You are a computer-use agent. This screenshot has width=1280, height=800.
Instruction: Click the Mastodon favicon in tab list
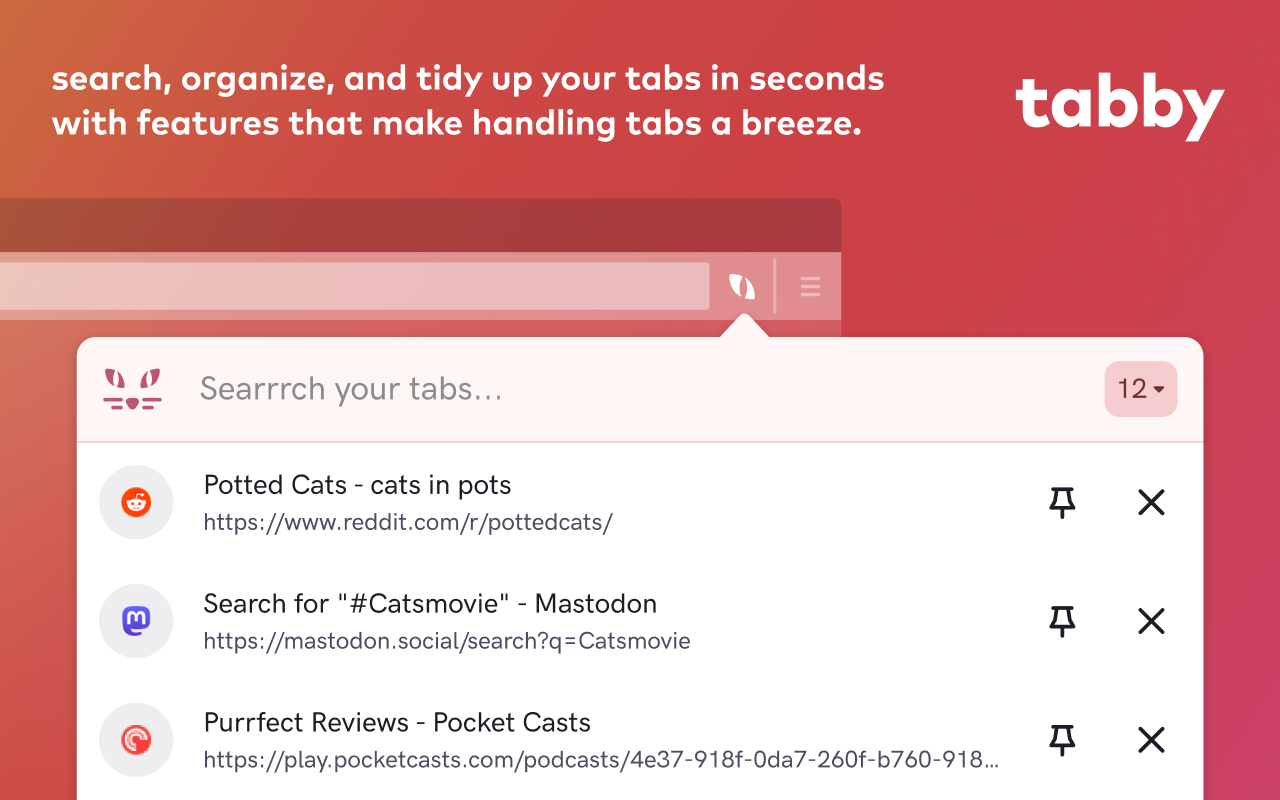[136, 621]
